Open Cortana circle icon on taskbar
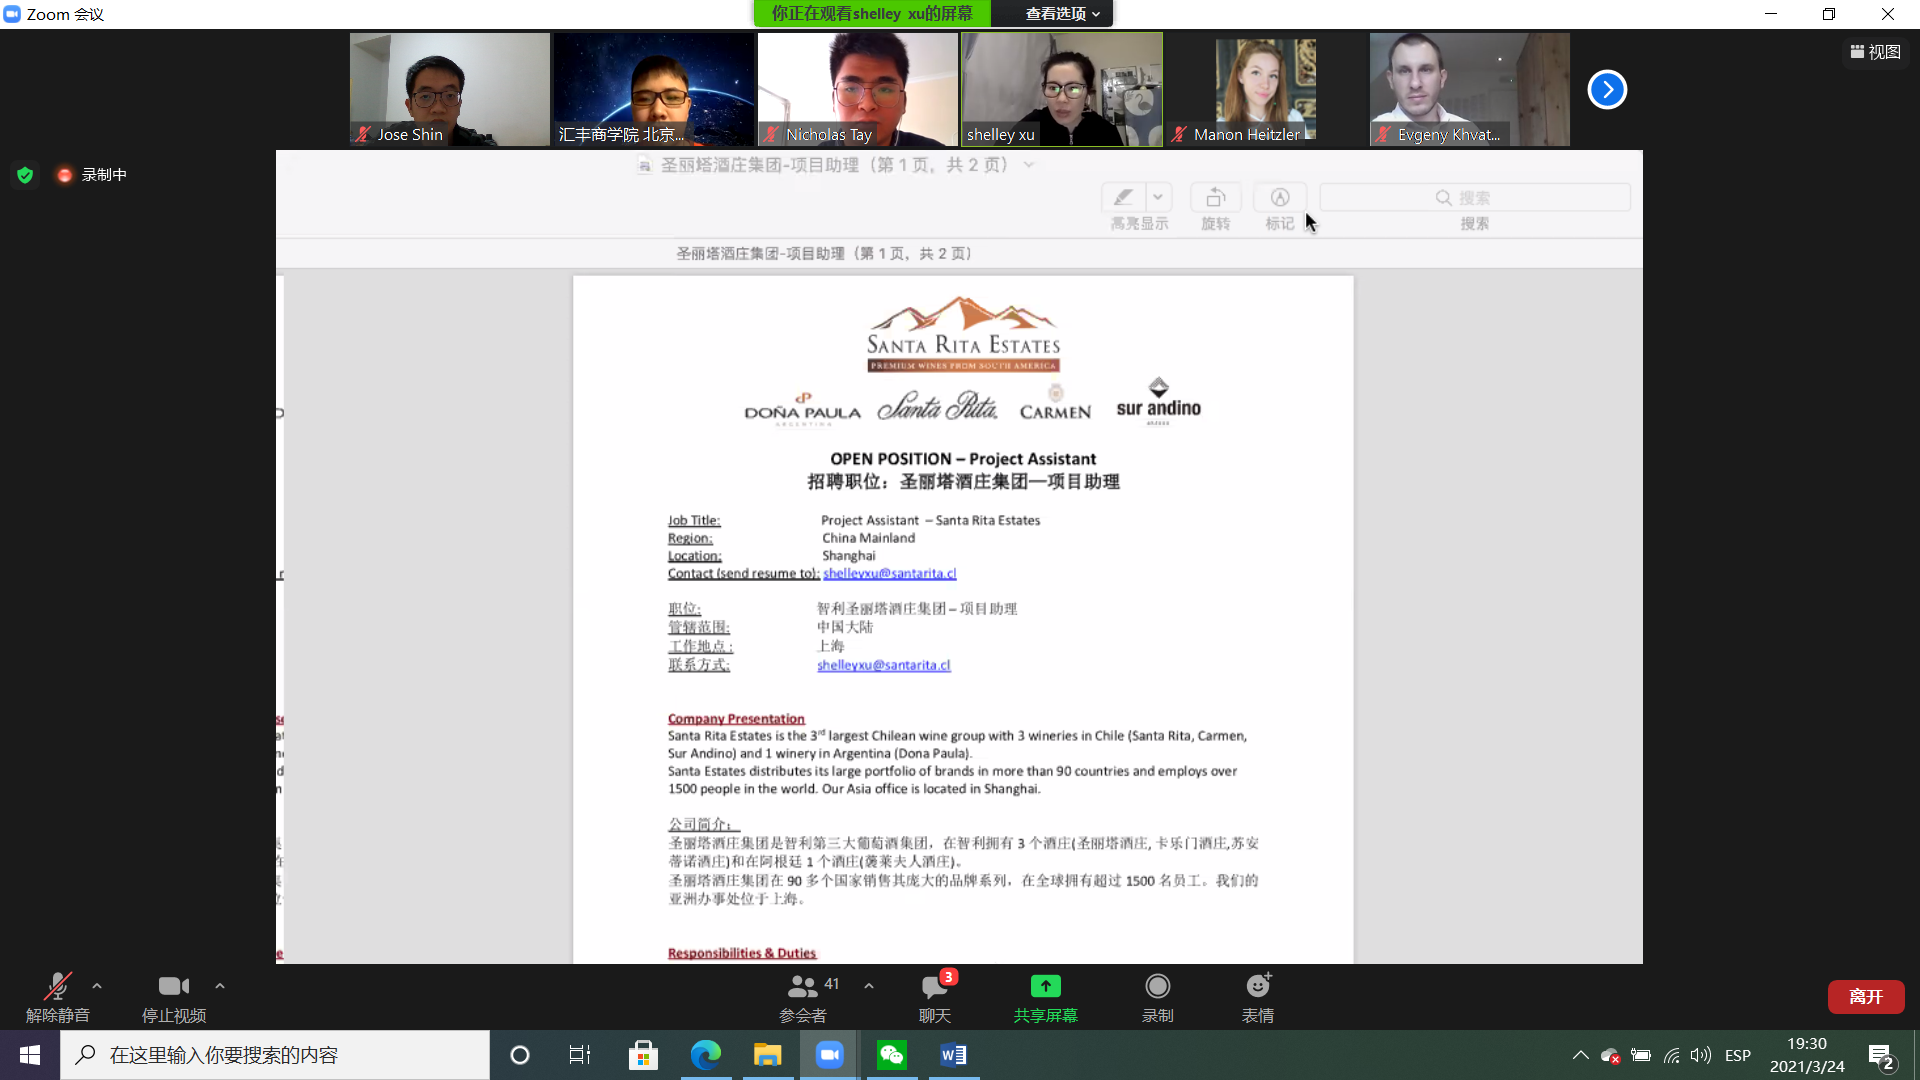 tap(520, 1055)
